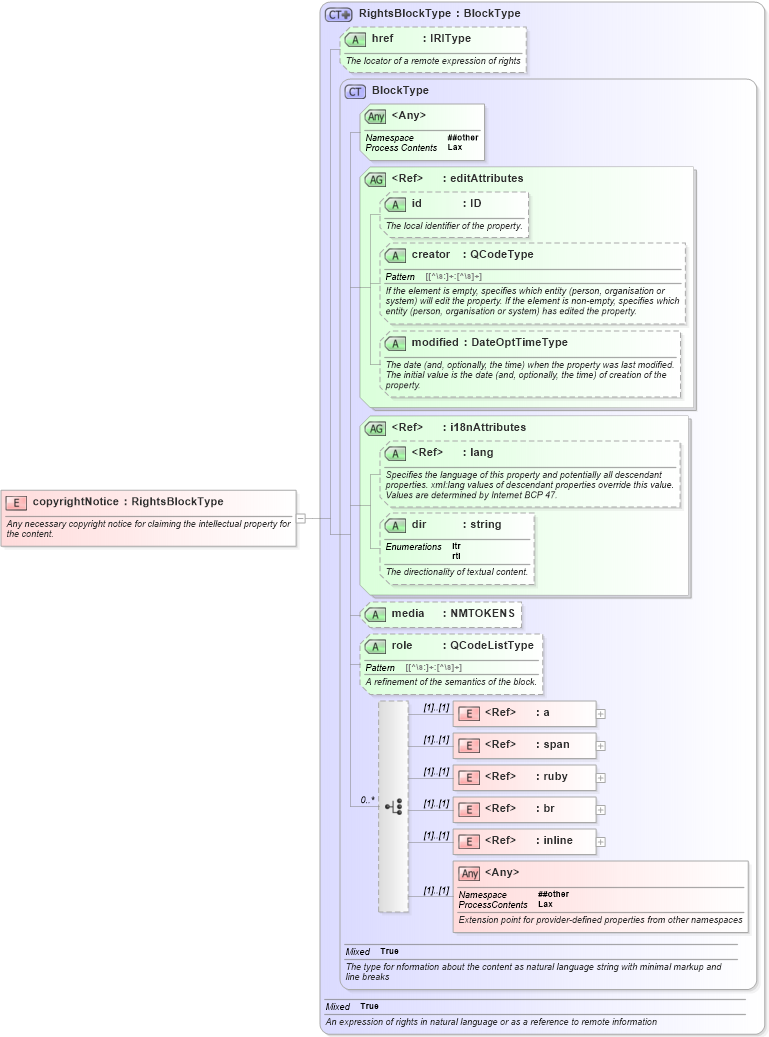769x1037 pixels.
Task: Click the AG icon of editAttributes
Action: 376,179
